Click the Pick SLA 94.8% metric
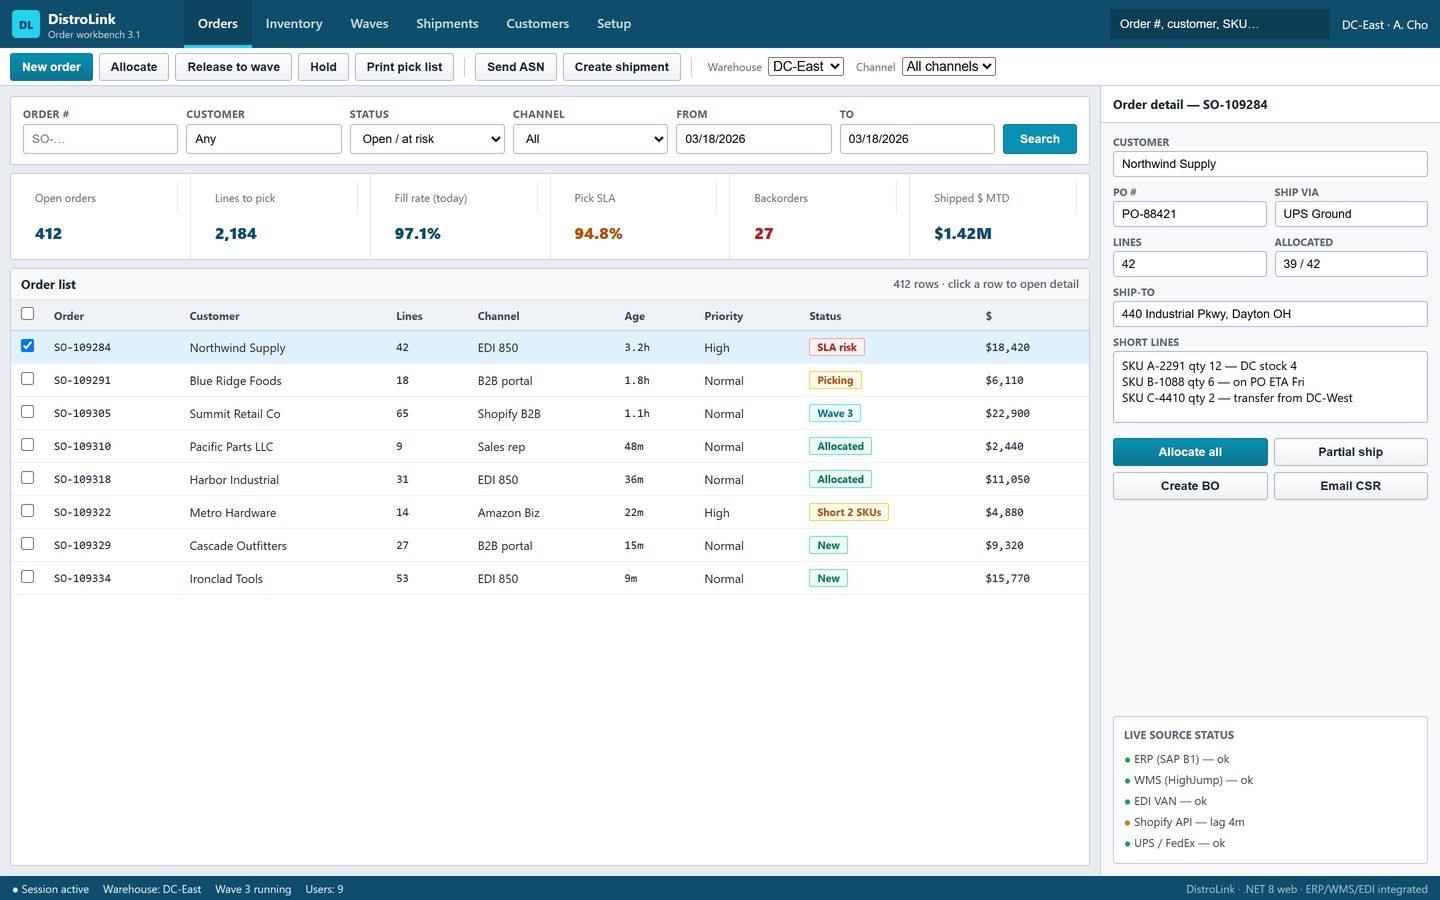Image resolution: width=1440 pixels, height=900 pixels. click(639, 217)
